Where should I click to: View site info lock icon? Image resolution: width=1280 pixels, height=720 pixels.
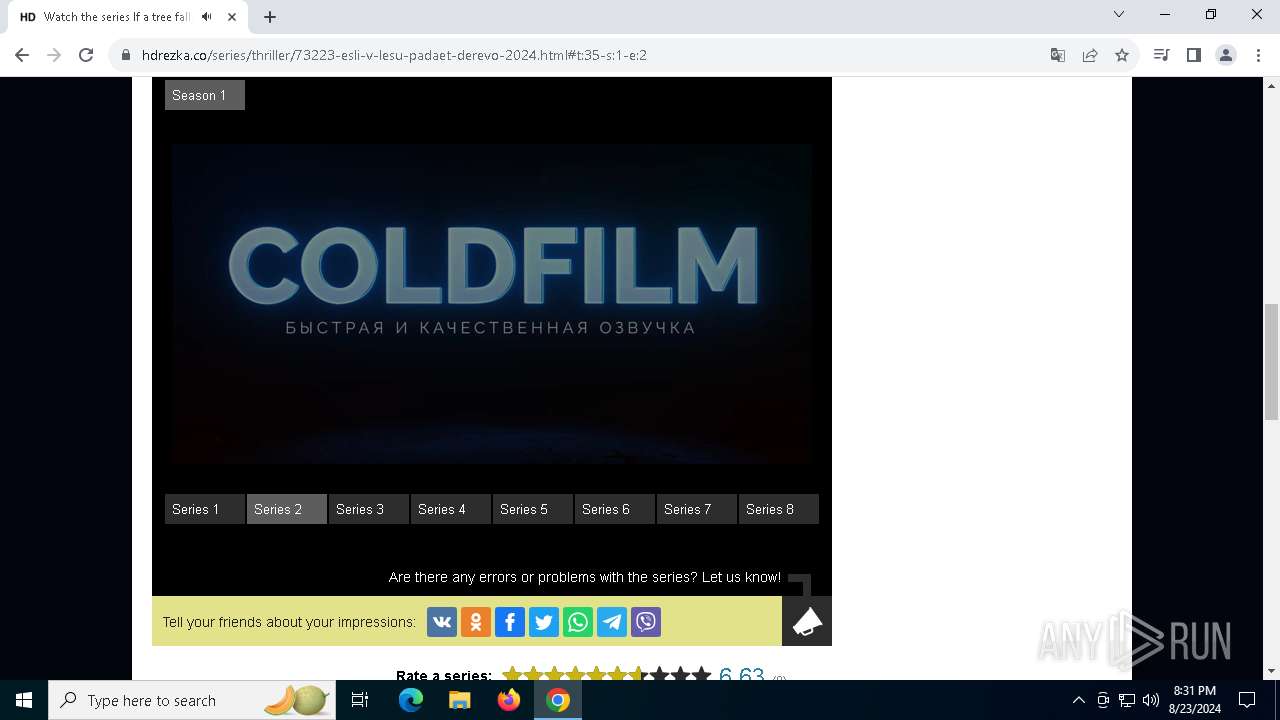126,55
